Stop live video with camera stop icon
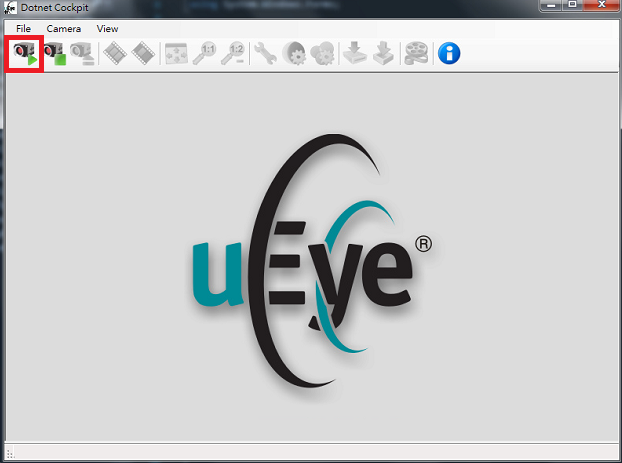The width and height of the screenshot is (622, 463). coord(55,54)
